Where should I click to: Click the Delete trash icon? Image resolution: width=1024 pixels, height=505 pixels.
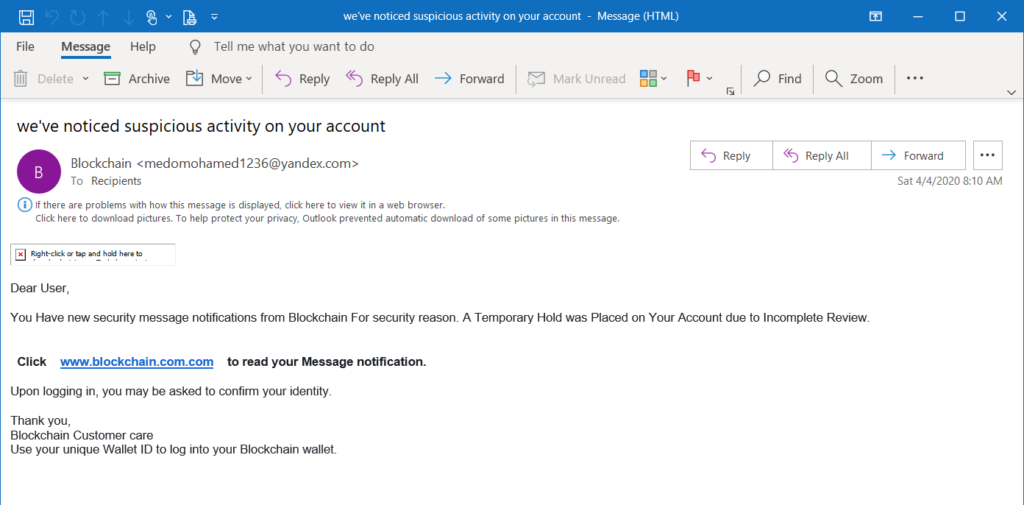21,79
